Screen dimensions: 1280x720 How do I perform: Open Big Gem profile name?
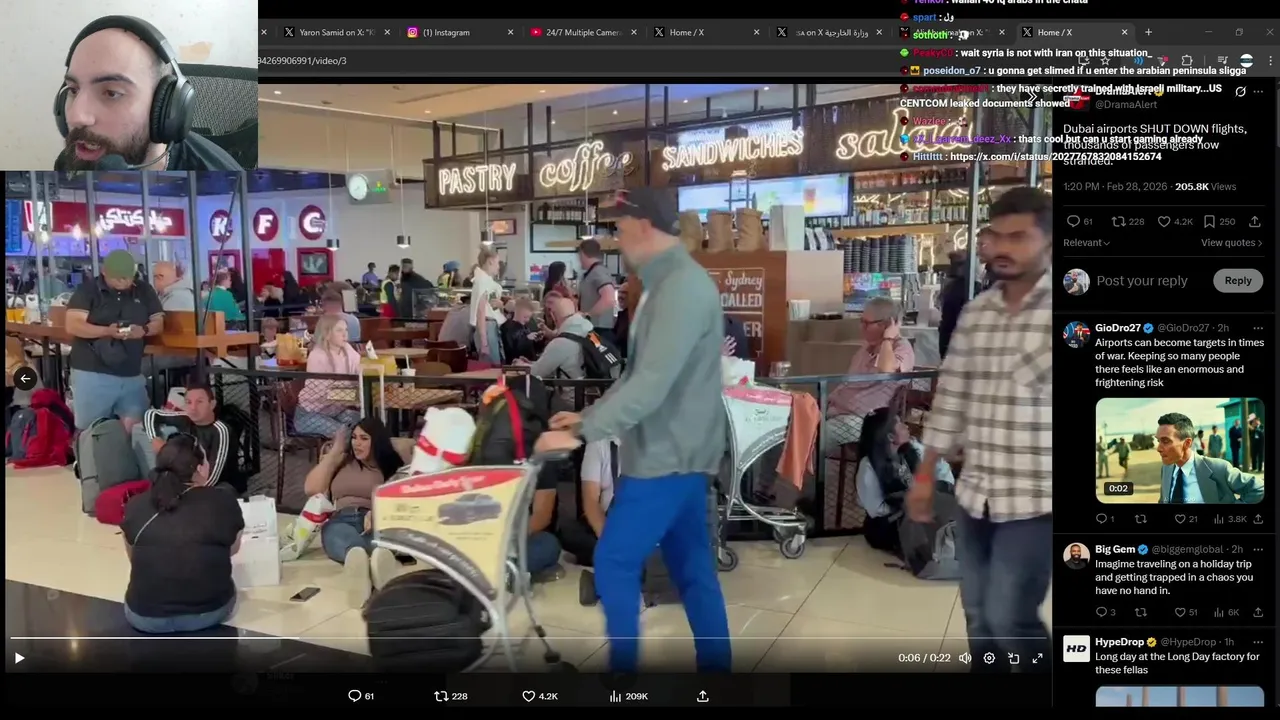[x=1115, y=549]
